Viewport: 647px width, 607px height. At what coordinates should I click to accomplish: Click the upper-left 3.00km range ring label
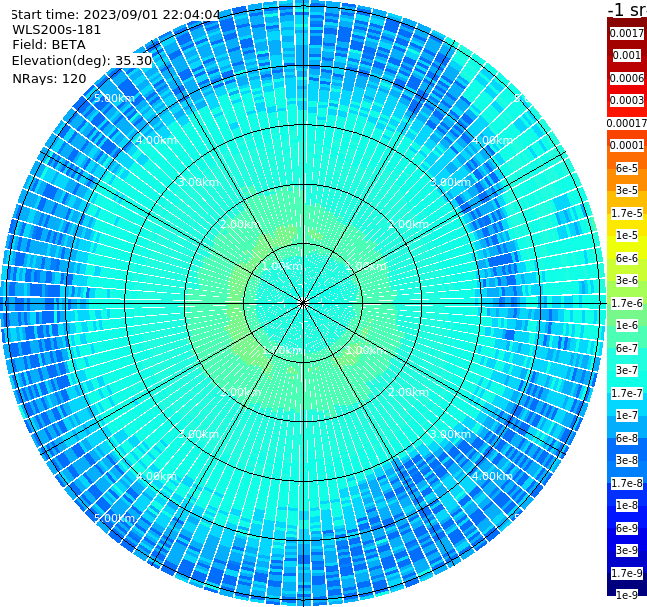click(x=199, y=182)
